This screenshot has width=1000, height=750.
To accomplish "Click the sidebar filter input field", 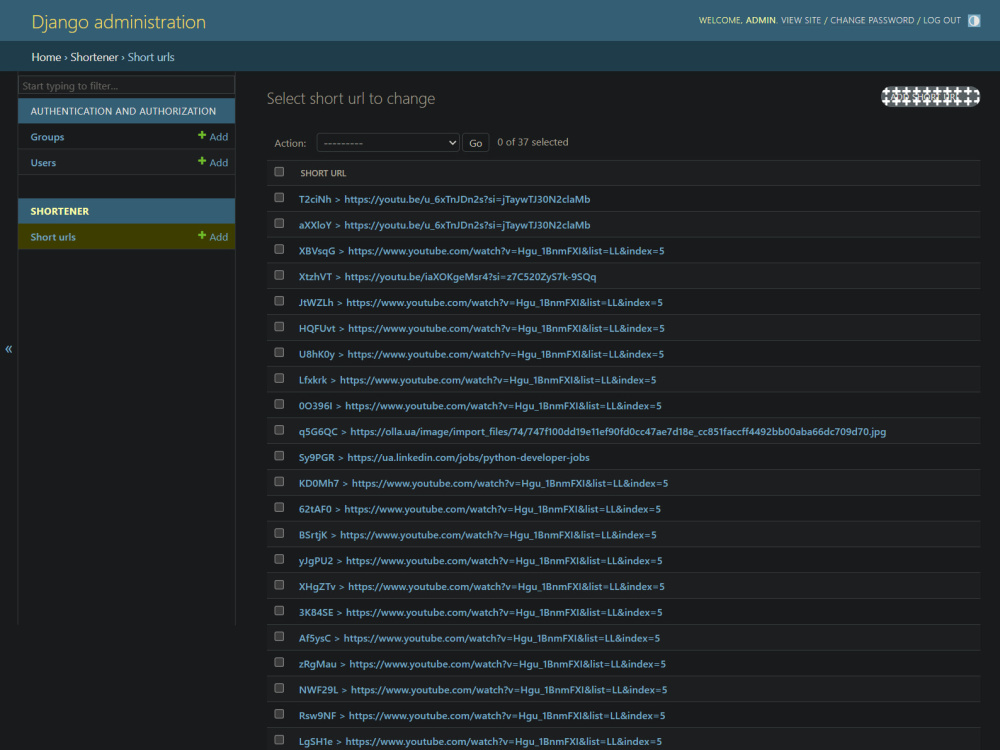I will pyautogui.click(x=126, y=85).
